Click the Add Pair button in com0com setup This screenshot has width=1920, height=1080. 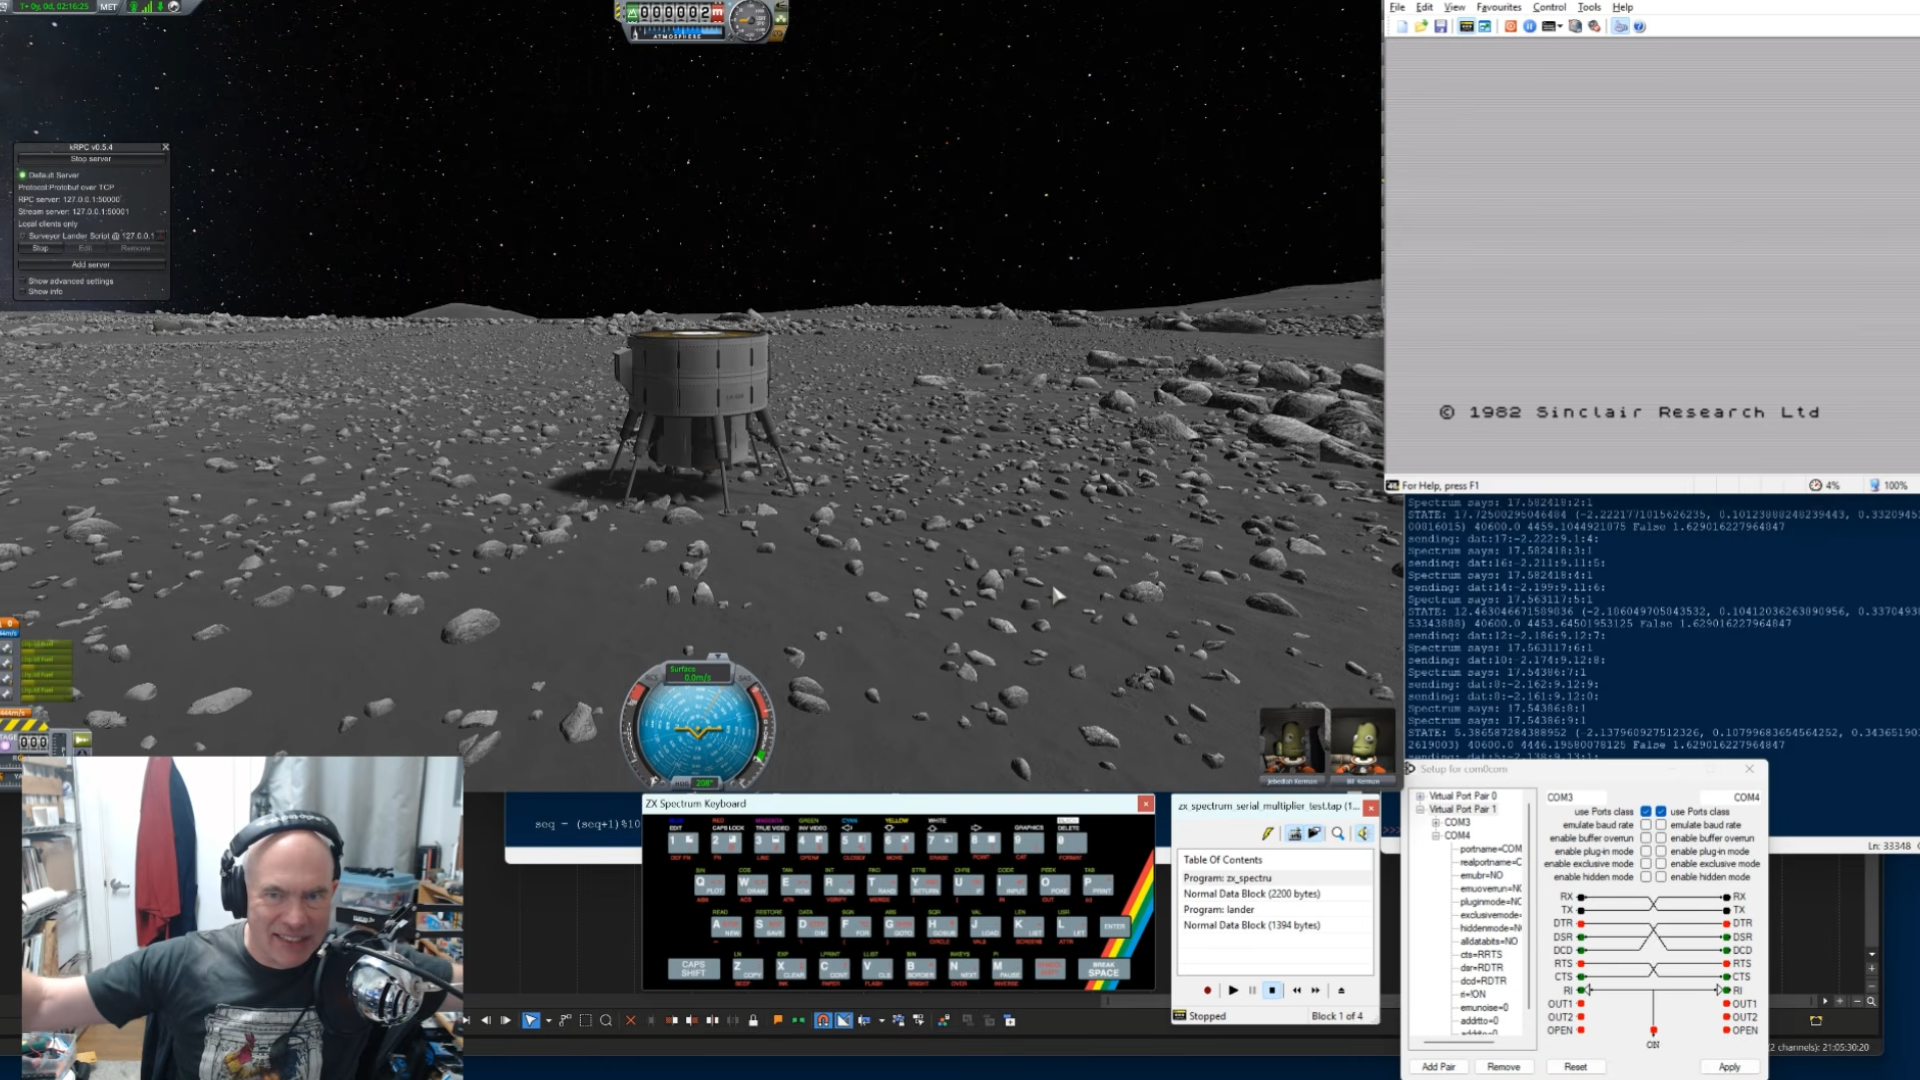tap(1438, 1066)
